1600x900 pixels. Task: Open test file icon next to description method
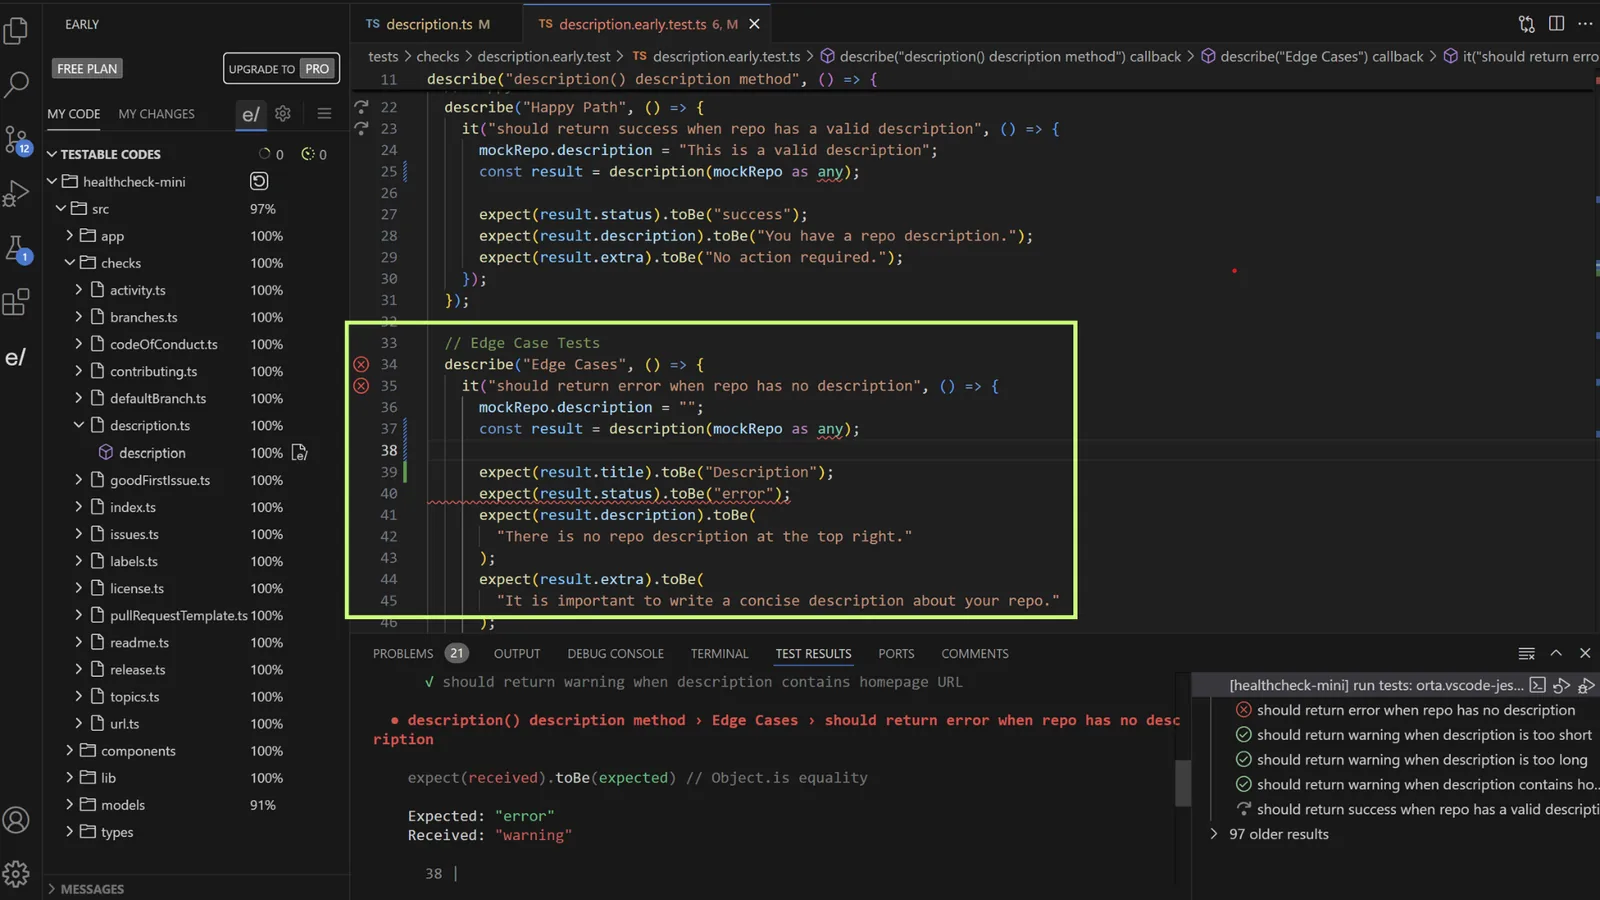(299, 452)
